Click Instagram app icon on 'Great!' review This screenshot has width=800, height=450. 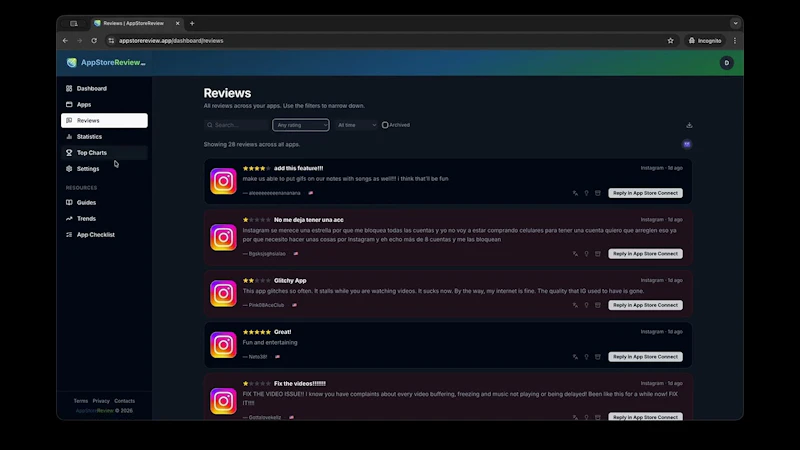(223, 345)
